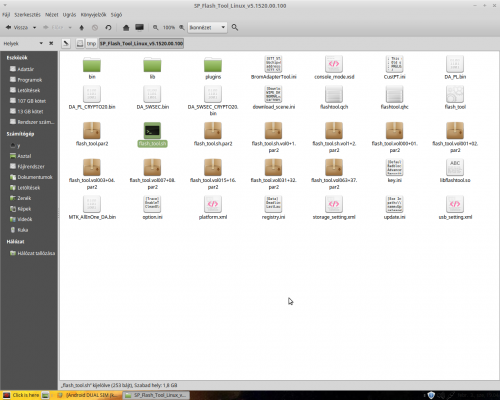The image size is (500, 400).
Task: Go up one folder with the up arrow
Action: (x=82, y=27)
